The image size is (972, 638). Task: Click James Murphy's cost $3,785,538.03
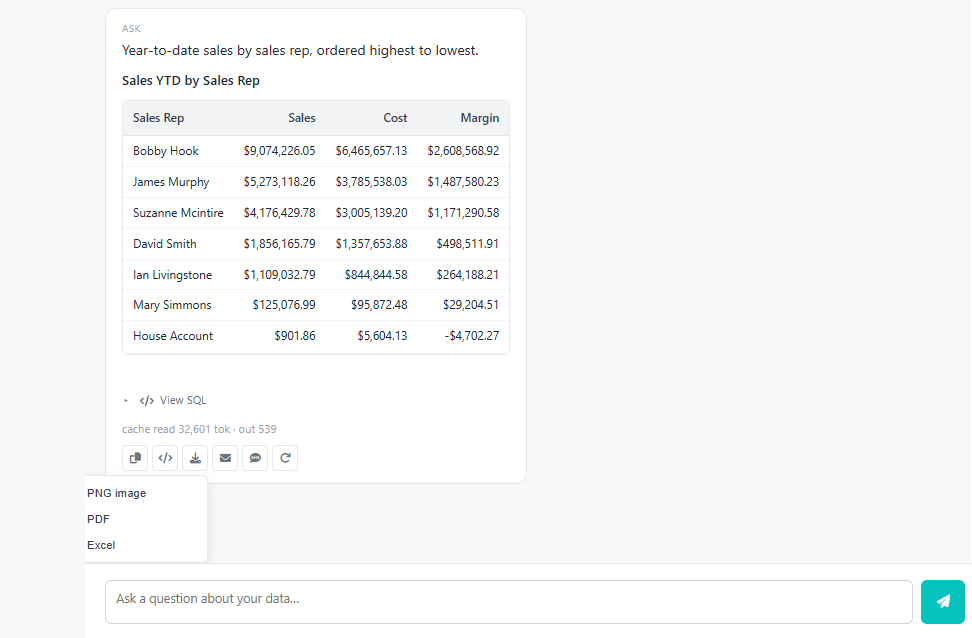pos(371,182)
